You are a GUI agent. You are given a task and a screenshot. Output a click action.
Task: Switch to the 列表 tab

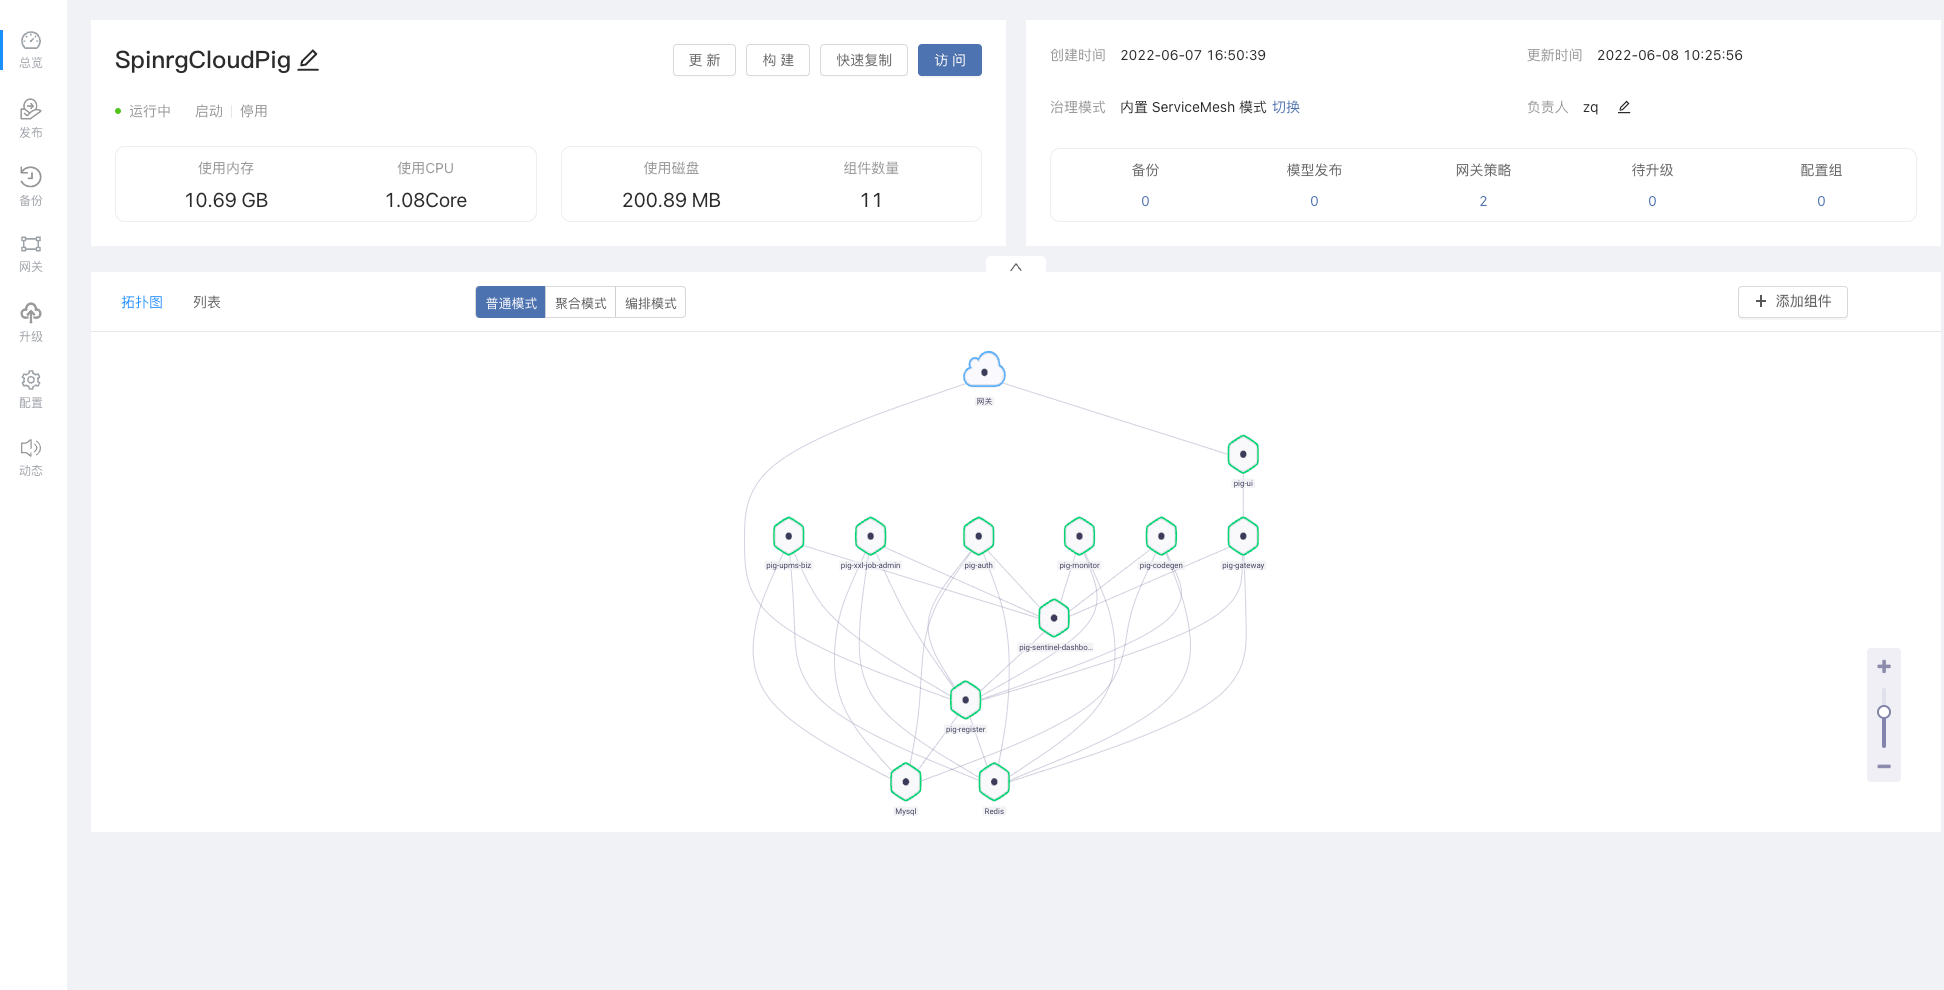click(207, 302)
